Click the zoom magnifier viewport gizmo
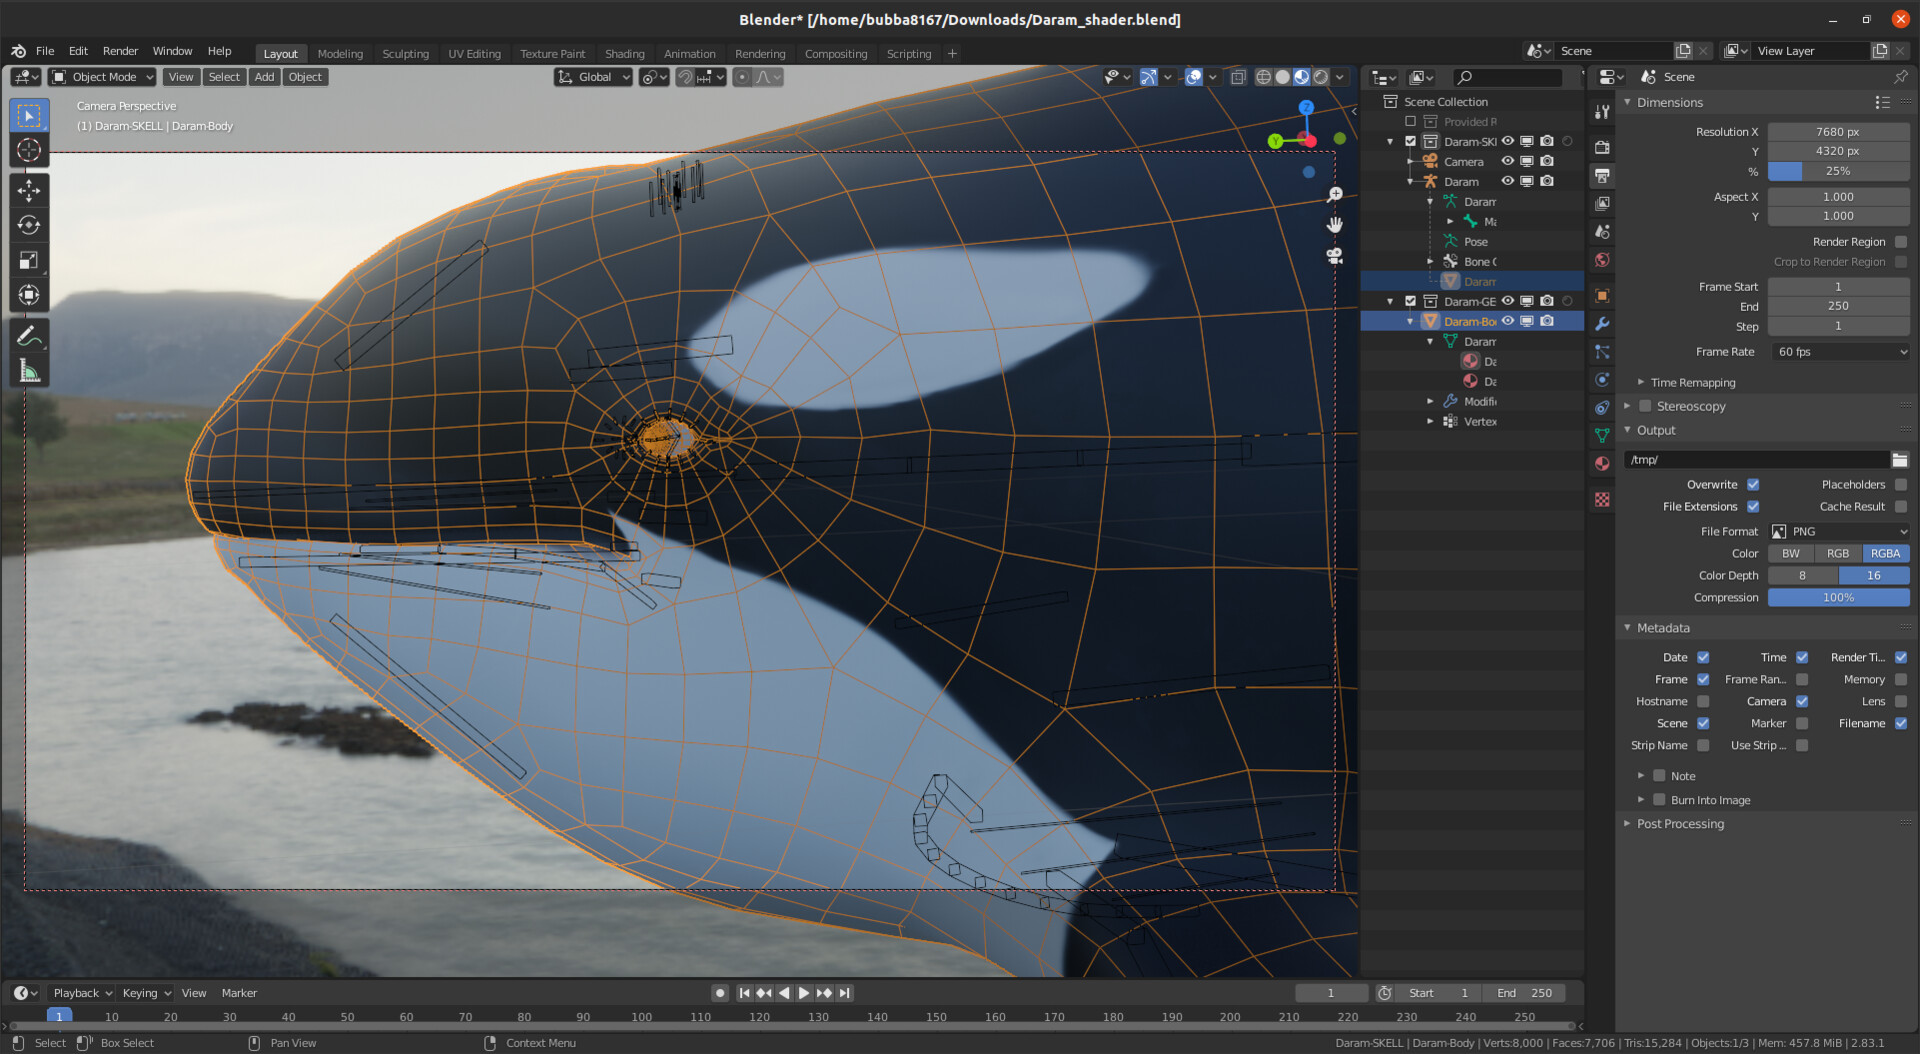Viewport: 1920px width, 1054px height. pyautogui.click(x=1334, y=195)
